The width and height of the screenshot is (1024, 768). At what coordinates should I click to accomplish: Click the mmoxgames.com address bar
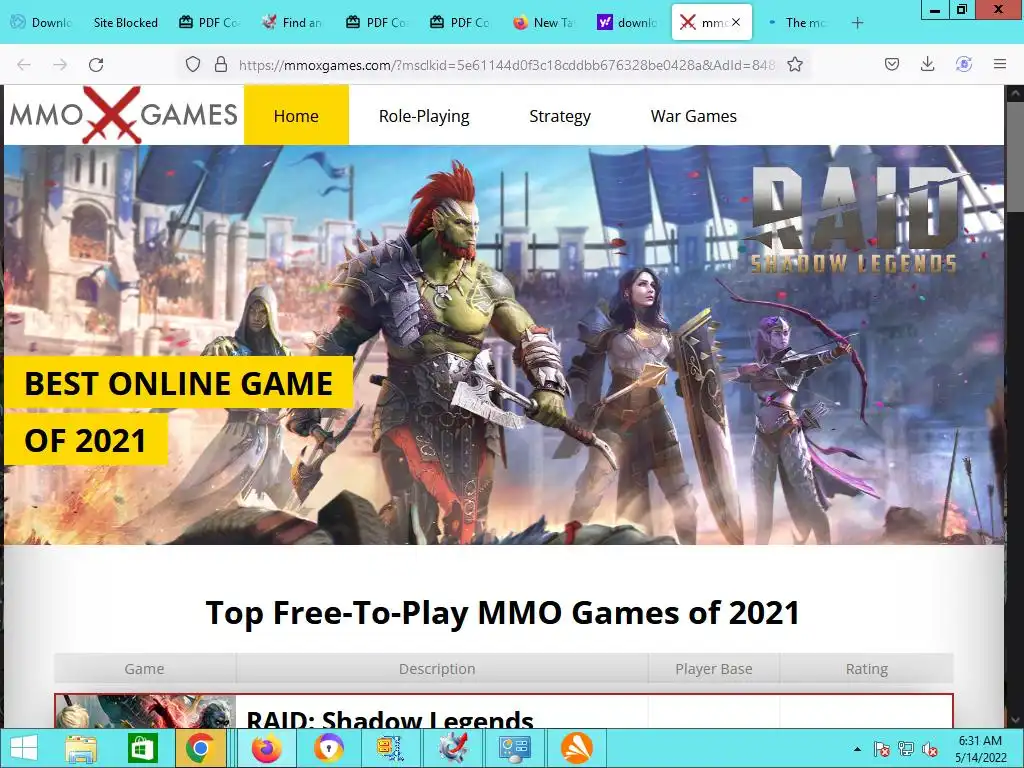(x=506, y=65)
